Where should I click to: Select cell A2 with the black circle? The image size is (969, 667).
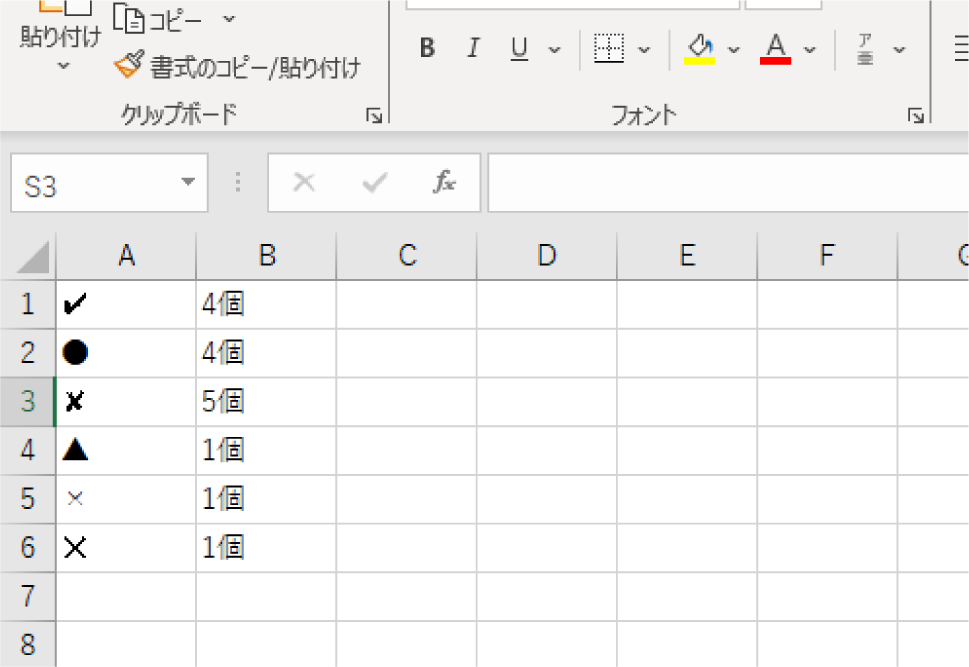coord(126,353)
